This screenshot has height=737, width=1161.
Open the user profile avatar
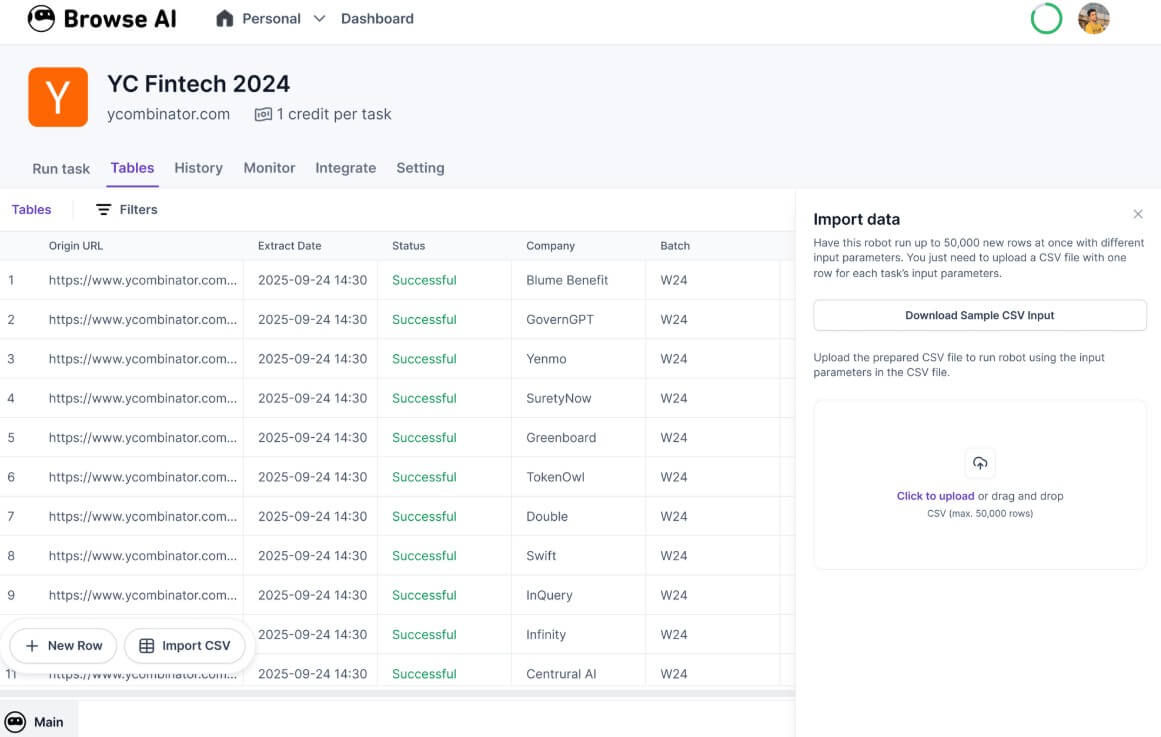click(x=1094, y=19)
